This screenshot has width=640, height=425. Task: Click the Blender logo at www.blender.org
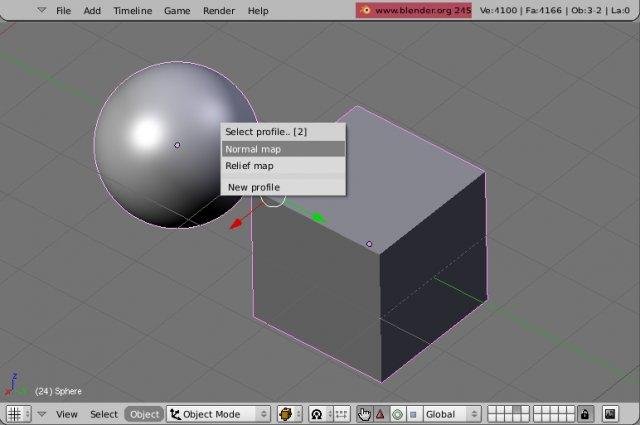[x=365, y=10]
